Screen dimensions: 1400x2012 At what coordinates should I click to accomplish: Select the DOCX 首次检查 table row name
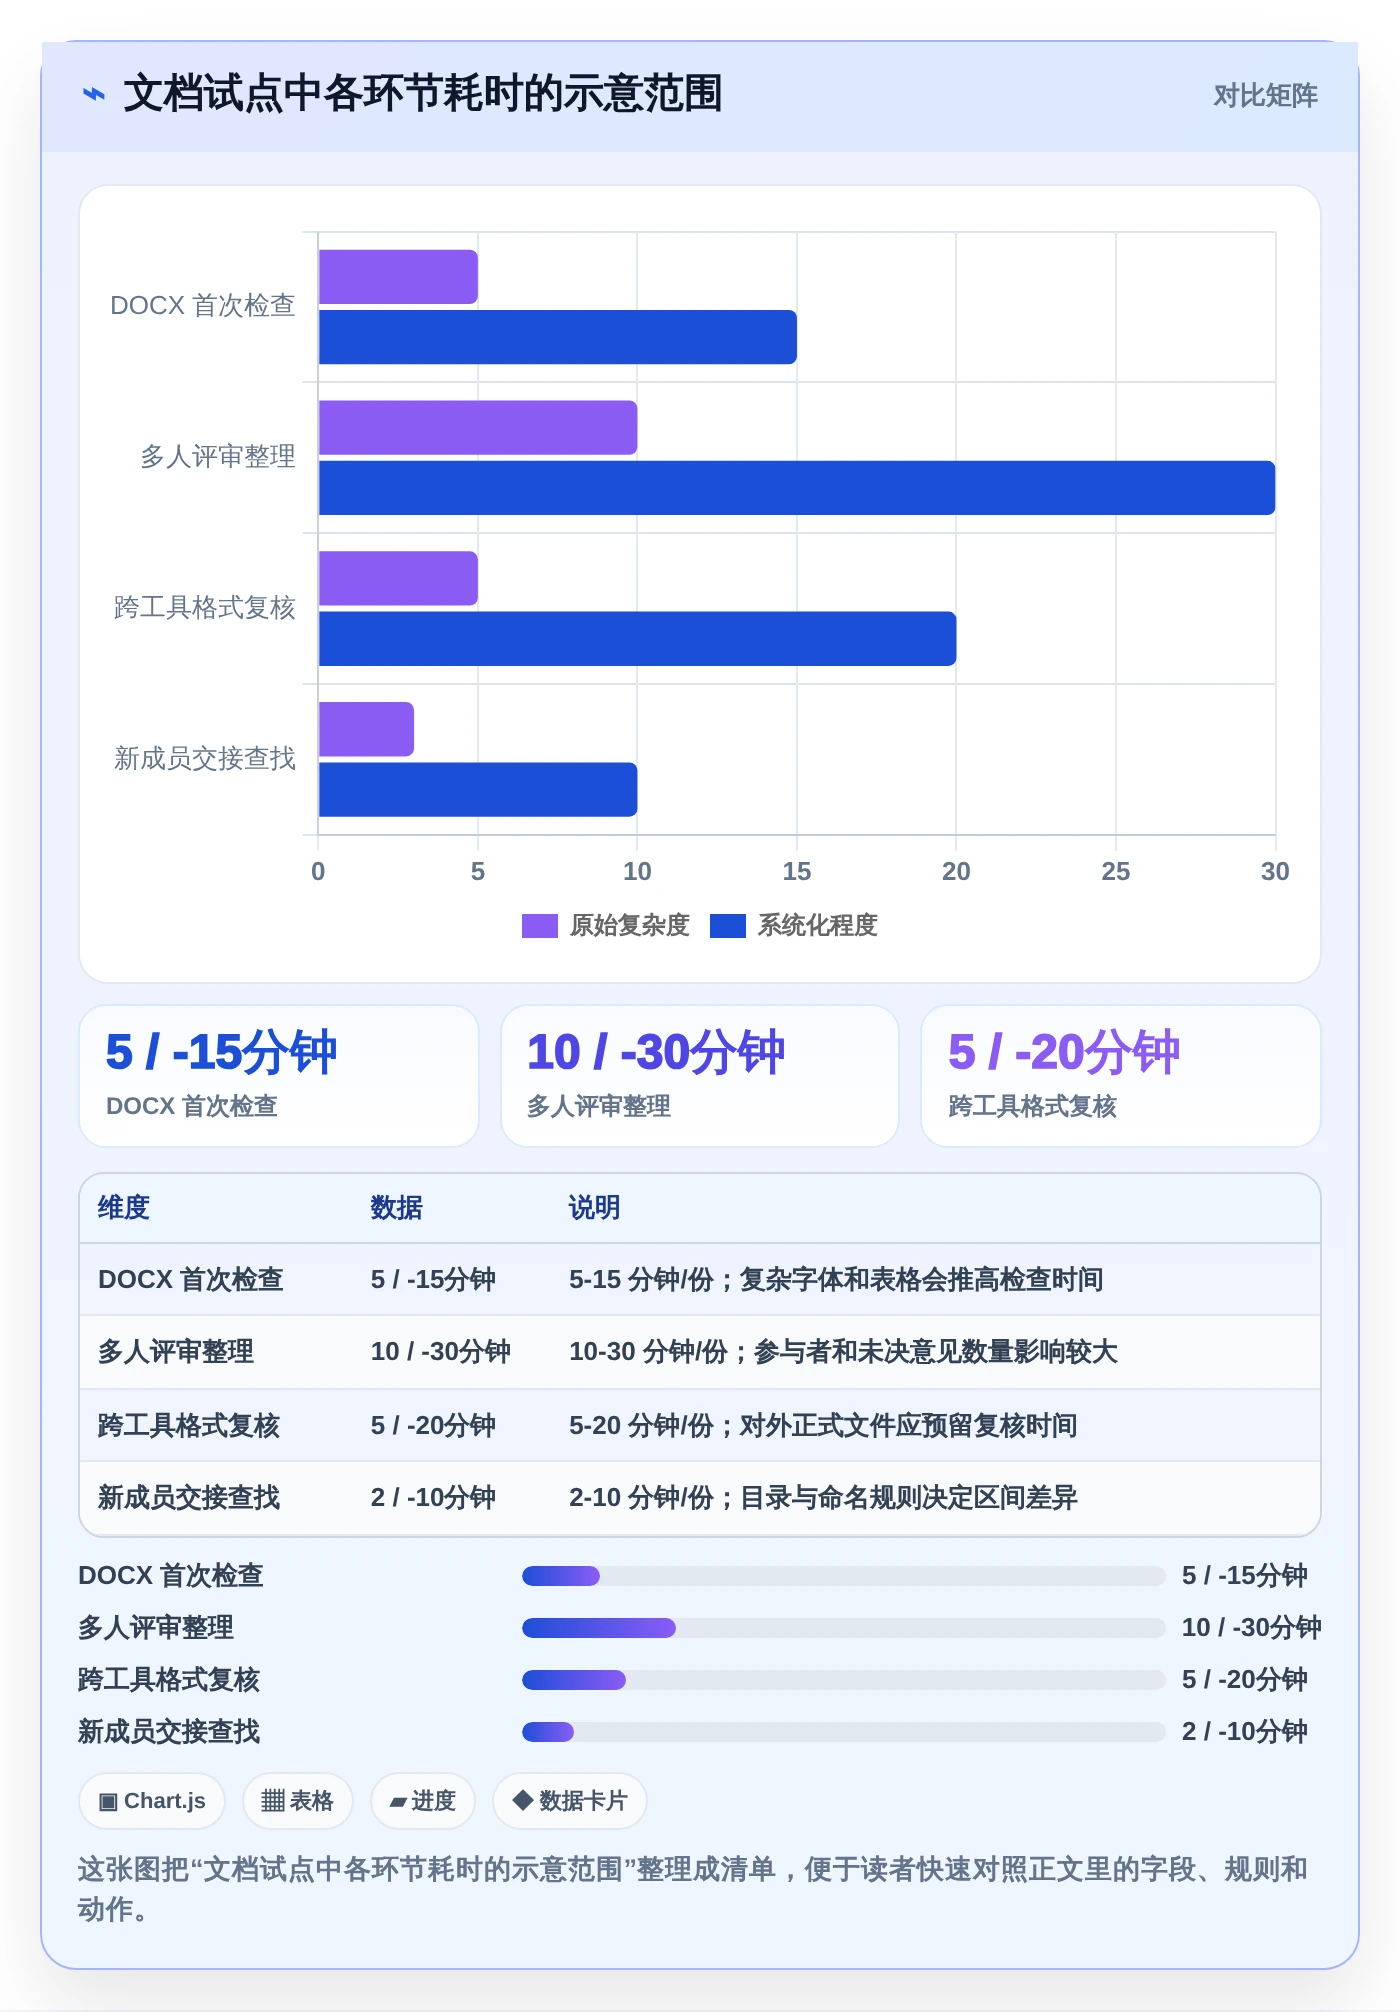point(191,1280)
